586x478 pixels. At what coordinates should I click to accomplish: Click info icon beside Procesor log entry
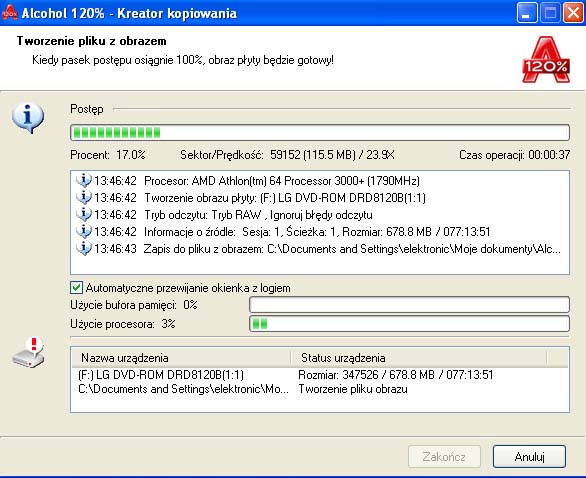[x=83, y=181]
